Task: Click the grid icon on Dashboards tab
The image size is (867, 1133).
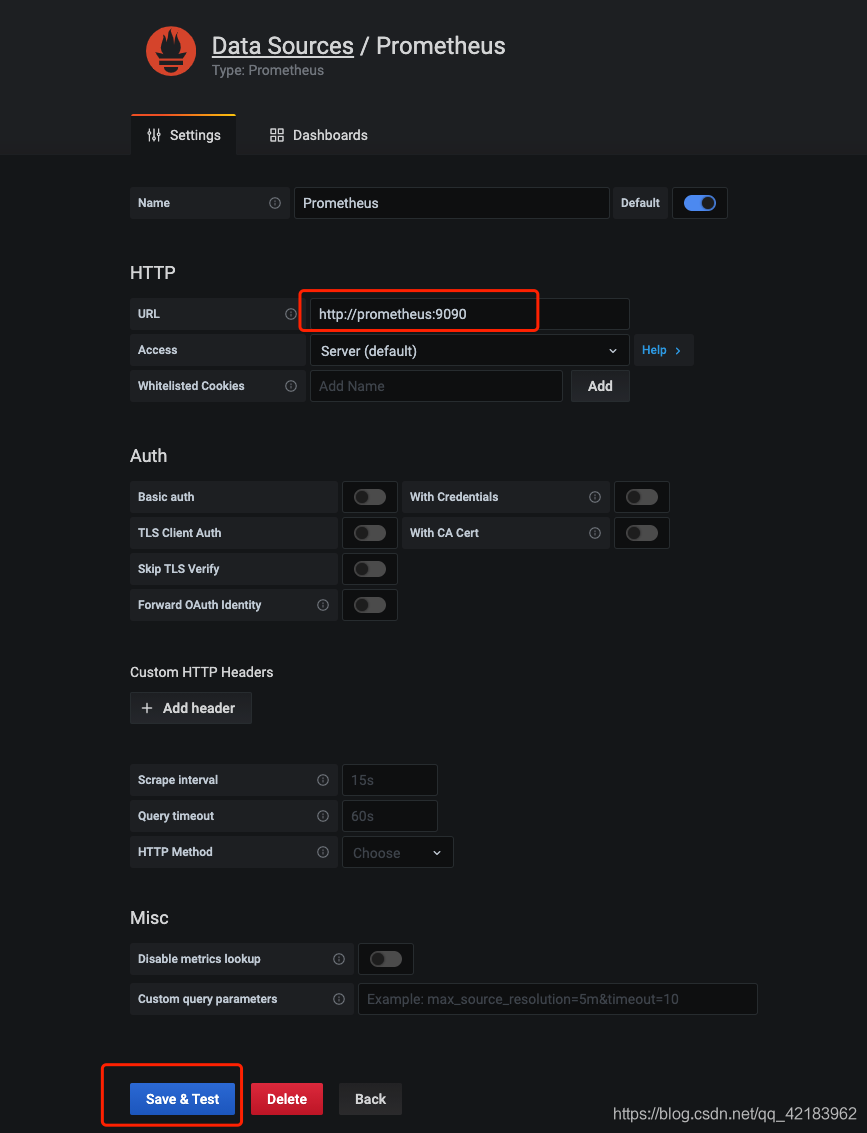Action: [x=277, y=135]
